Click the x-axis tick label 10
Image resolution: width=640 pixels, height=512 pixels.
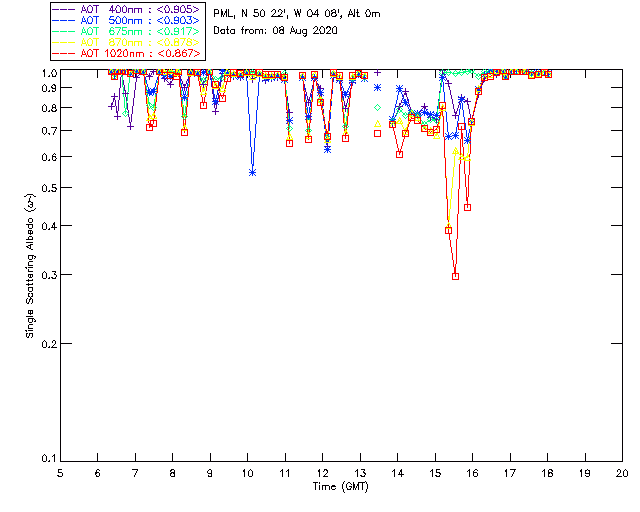click(x=248, y=473)
